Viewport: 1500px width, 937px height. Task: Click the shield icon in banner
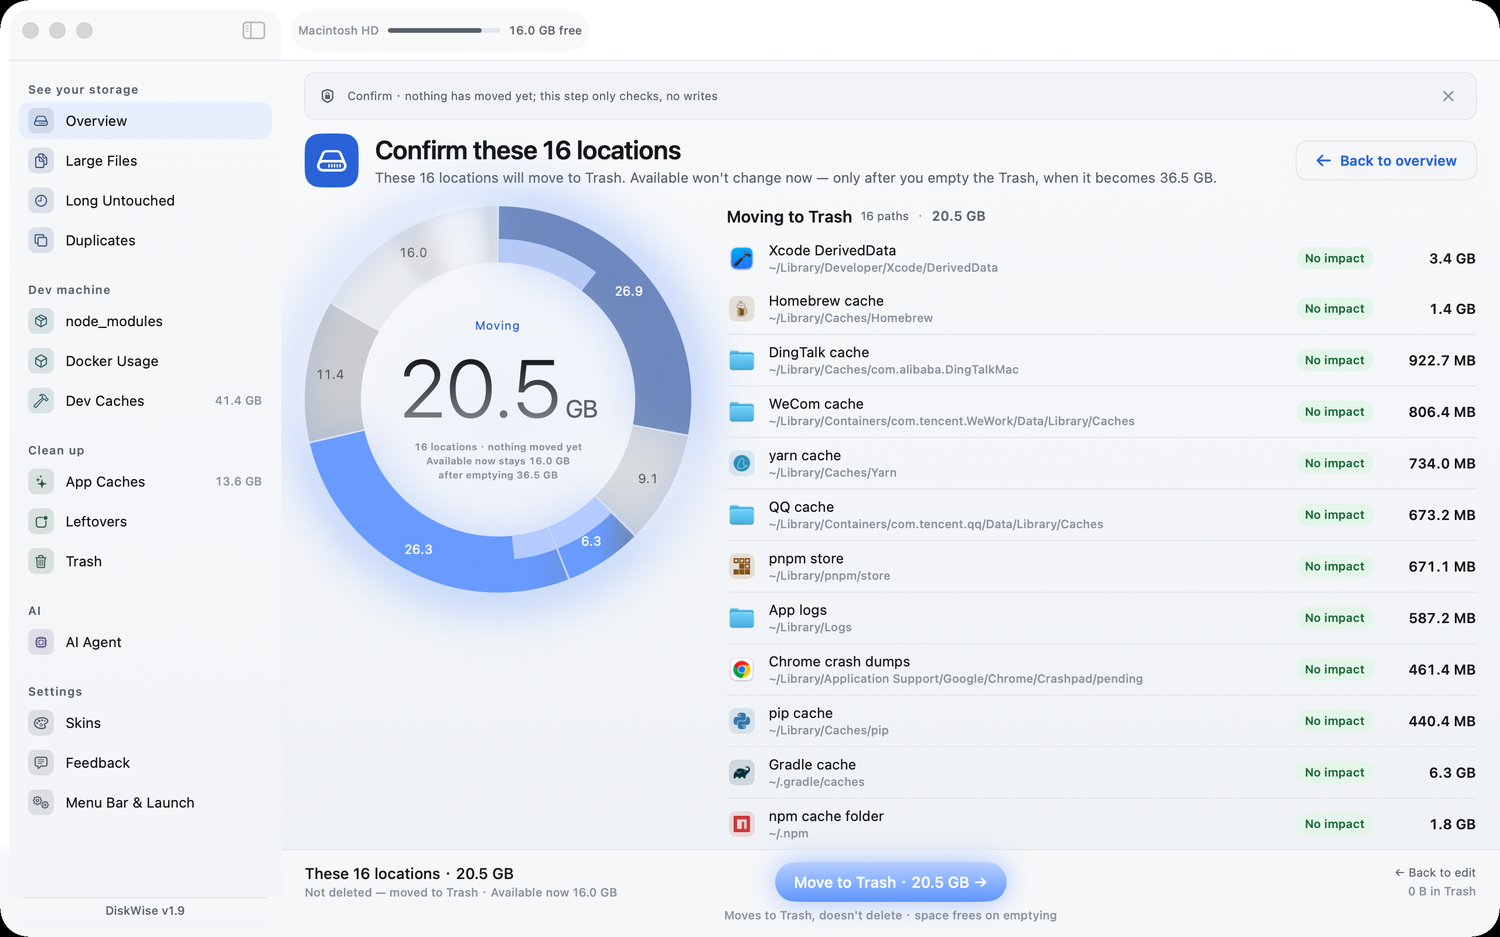(327, 96)
